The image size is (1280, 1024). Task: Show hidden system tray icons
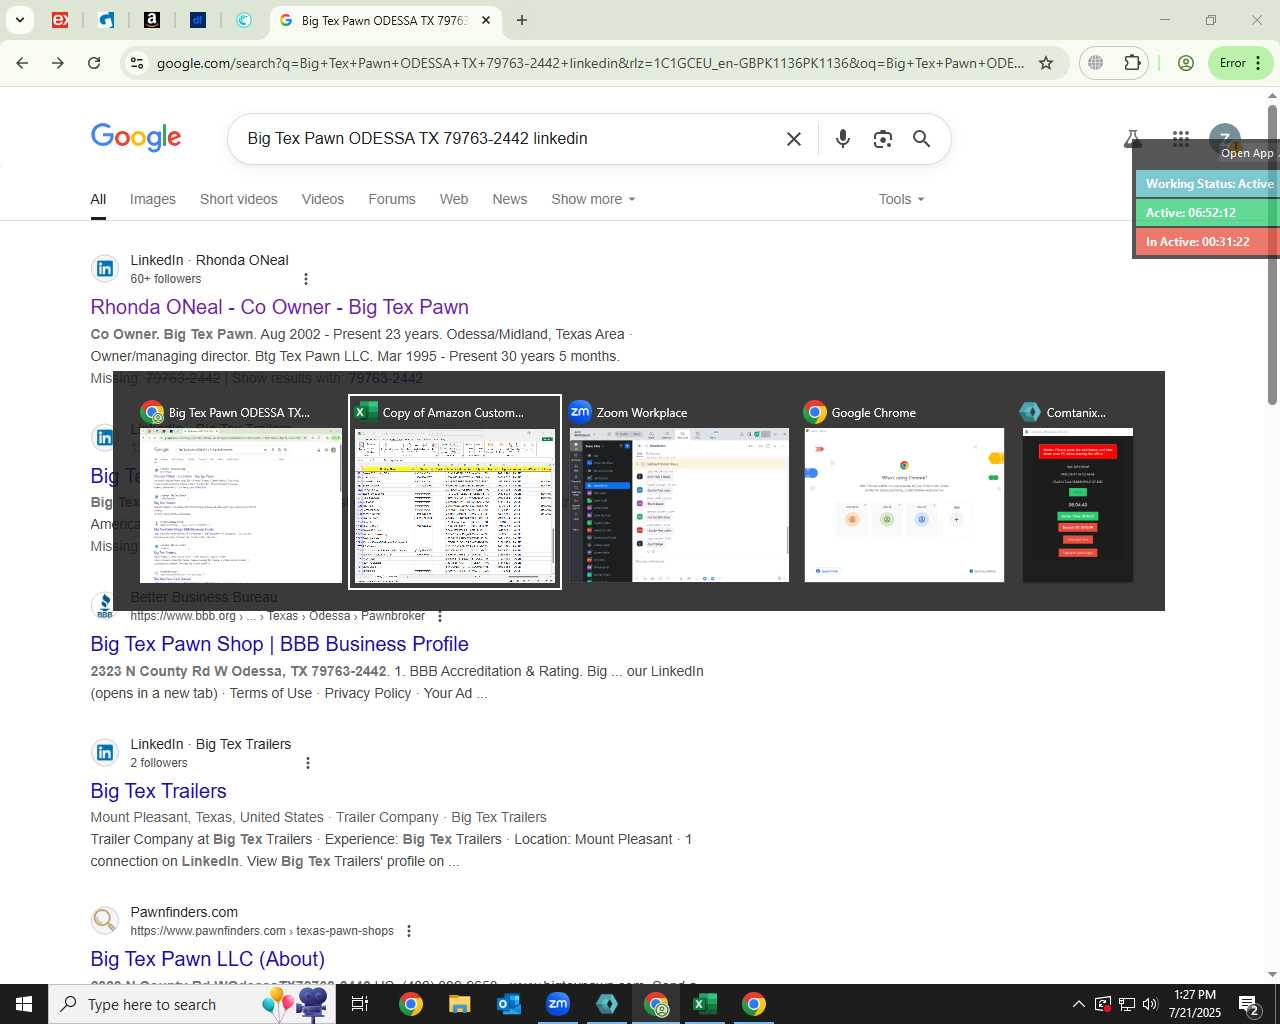coord(1078,1004)
